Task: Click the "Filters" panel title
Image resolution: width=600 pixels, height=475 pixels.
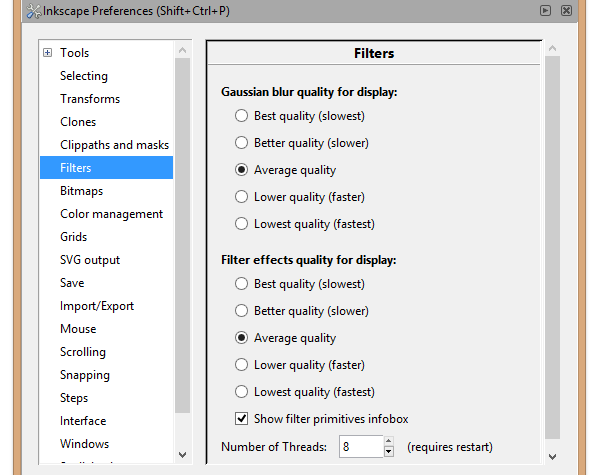Action: tap(374, 53)
